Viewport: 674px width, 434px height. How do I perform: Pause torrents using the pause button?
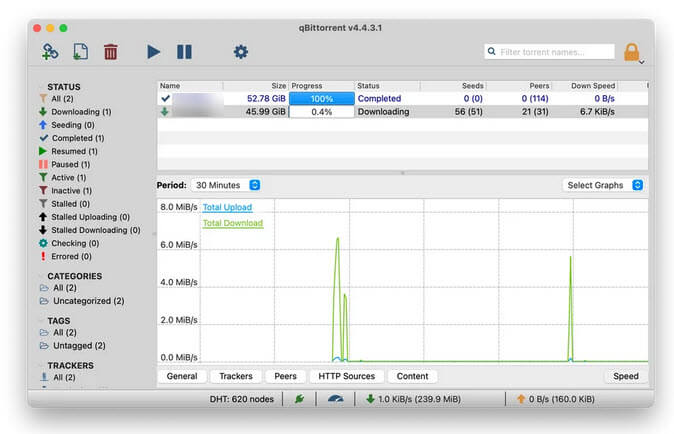pyautogui.click(x=184, y=52)
